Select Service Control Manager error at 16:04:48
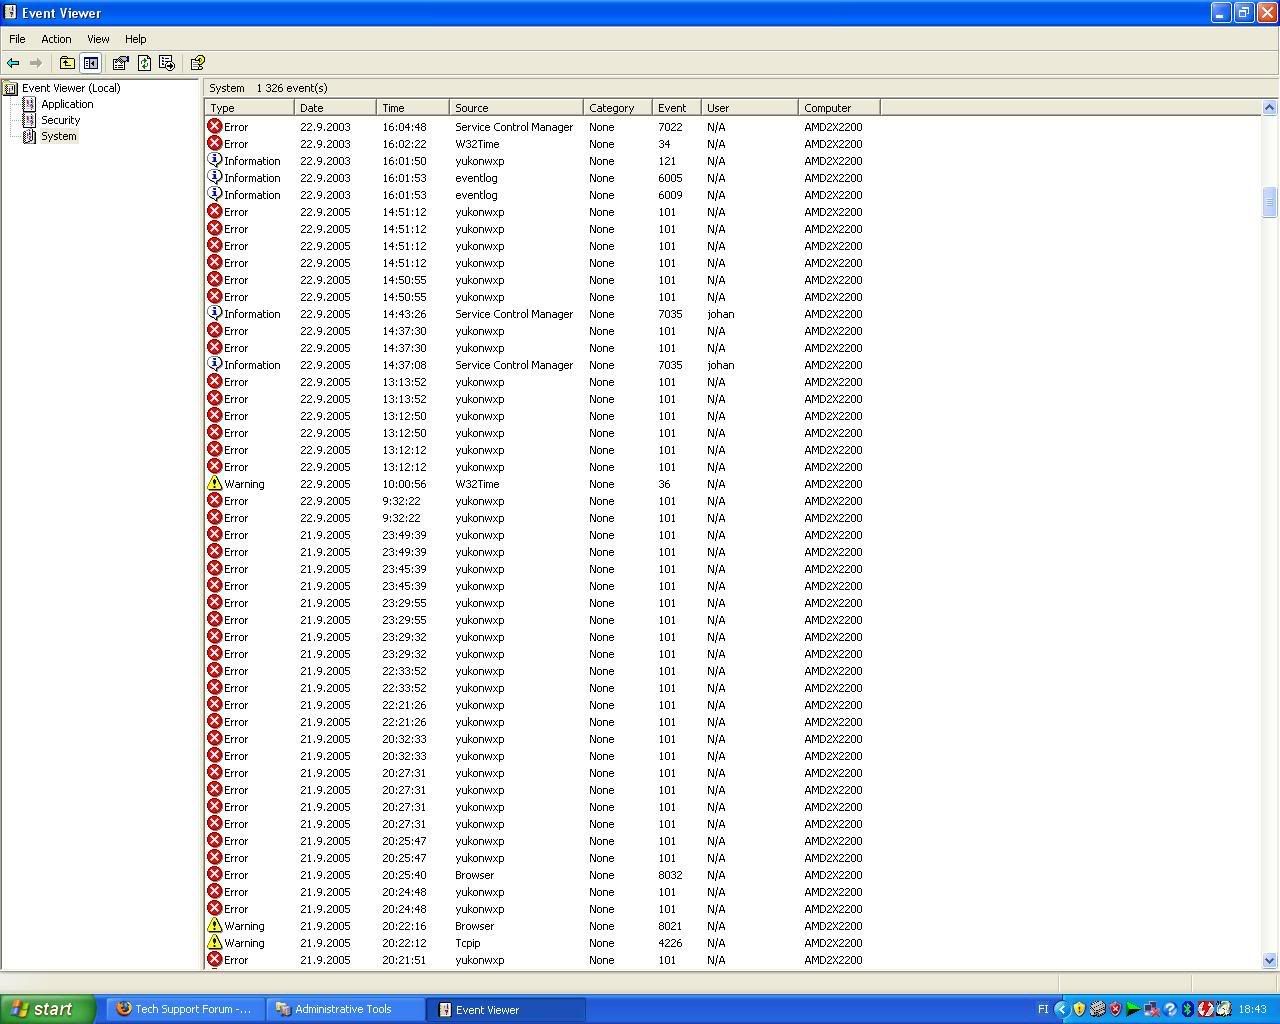 (x=542, y=127)
